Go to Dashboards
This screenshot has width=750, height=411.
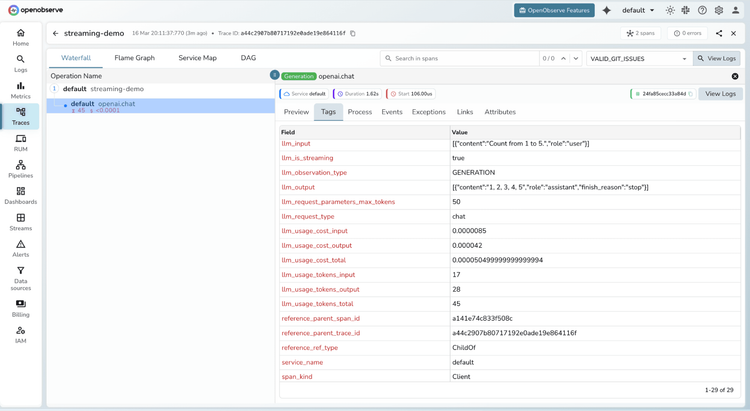click(21, 196)
